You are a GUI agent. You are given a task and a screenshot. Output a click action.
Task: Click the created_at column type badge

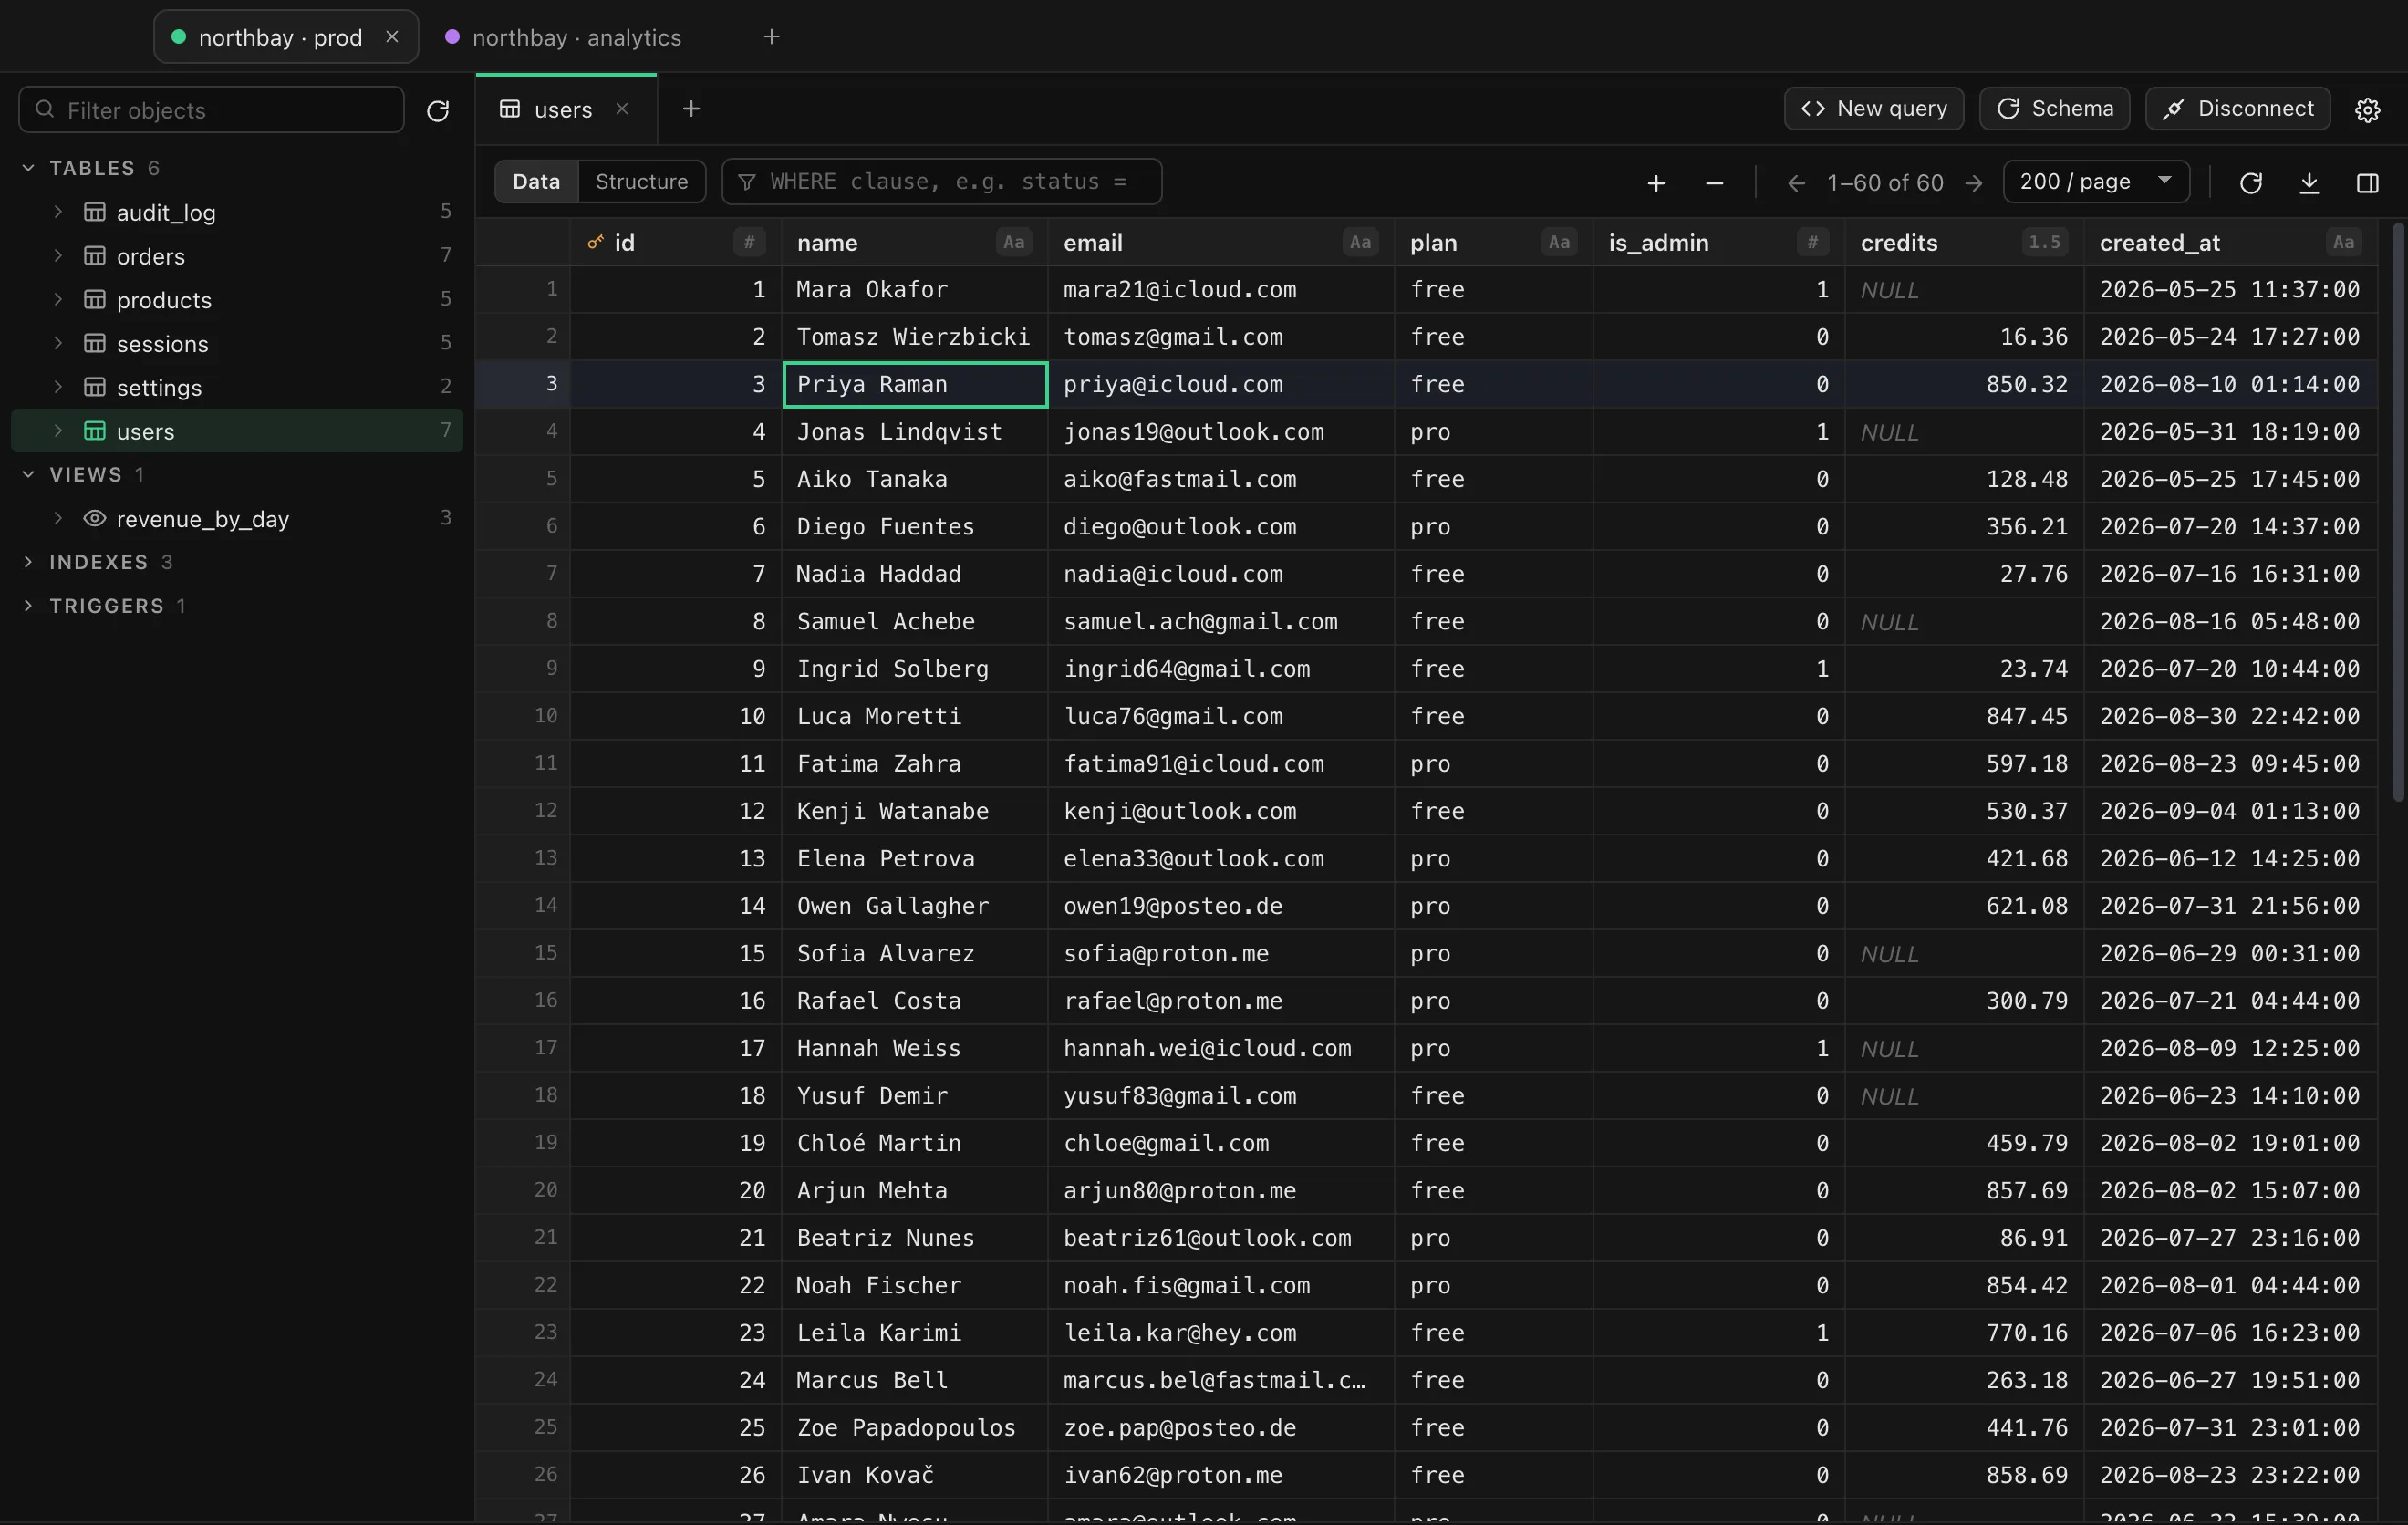point(2343,242)
